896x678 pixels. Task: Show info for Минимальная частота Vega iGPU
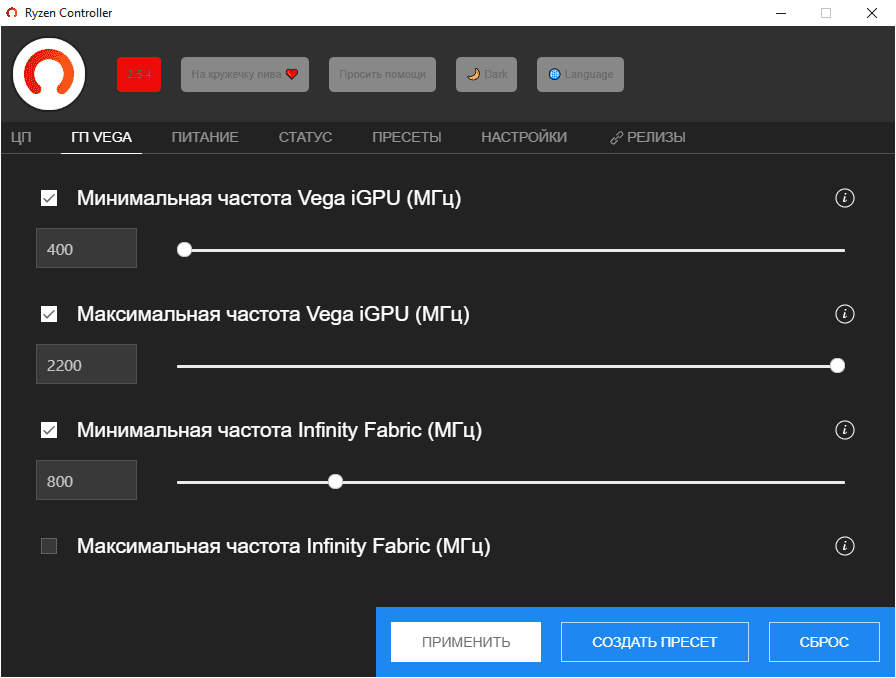845,198
